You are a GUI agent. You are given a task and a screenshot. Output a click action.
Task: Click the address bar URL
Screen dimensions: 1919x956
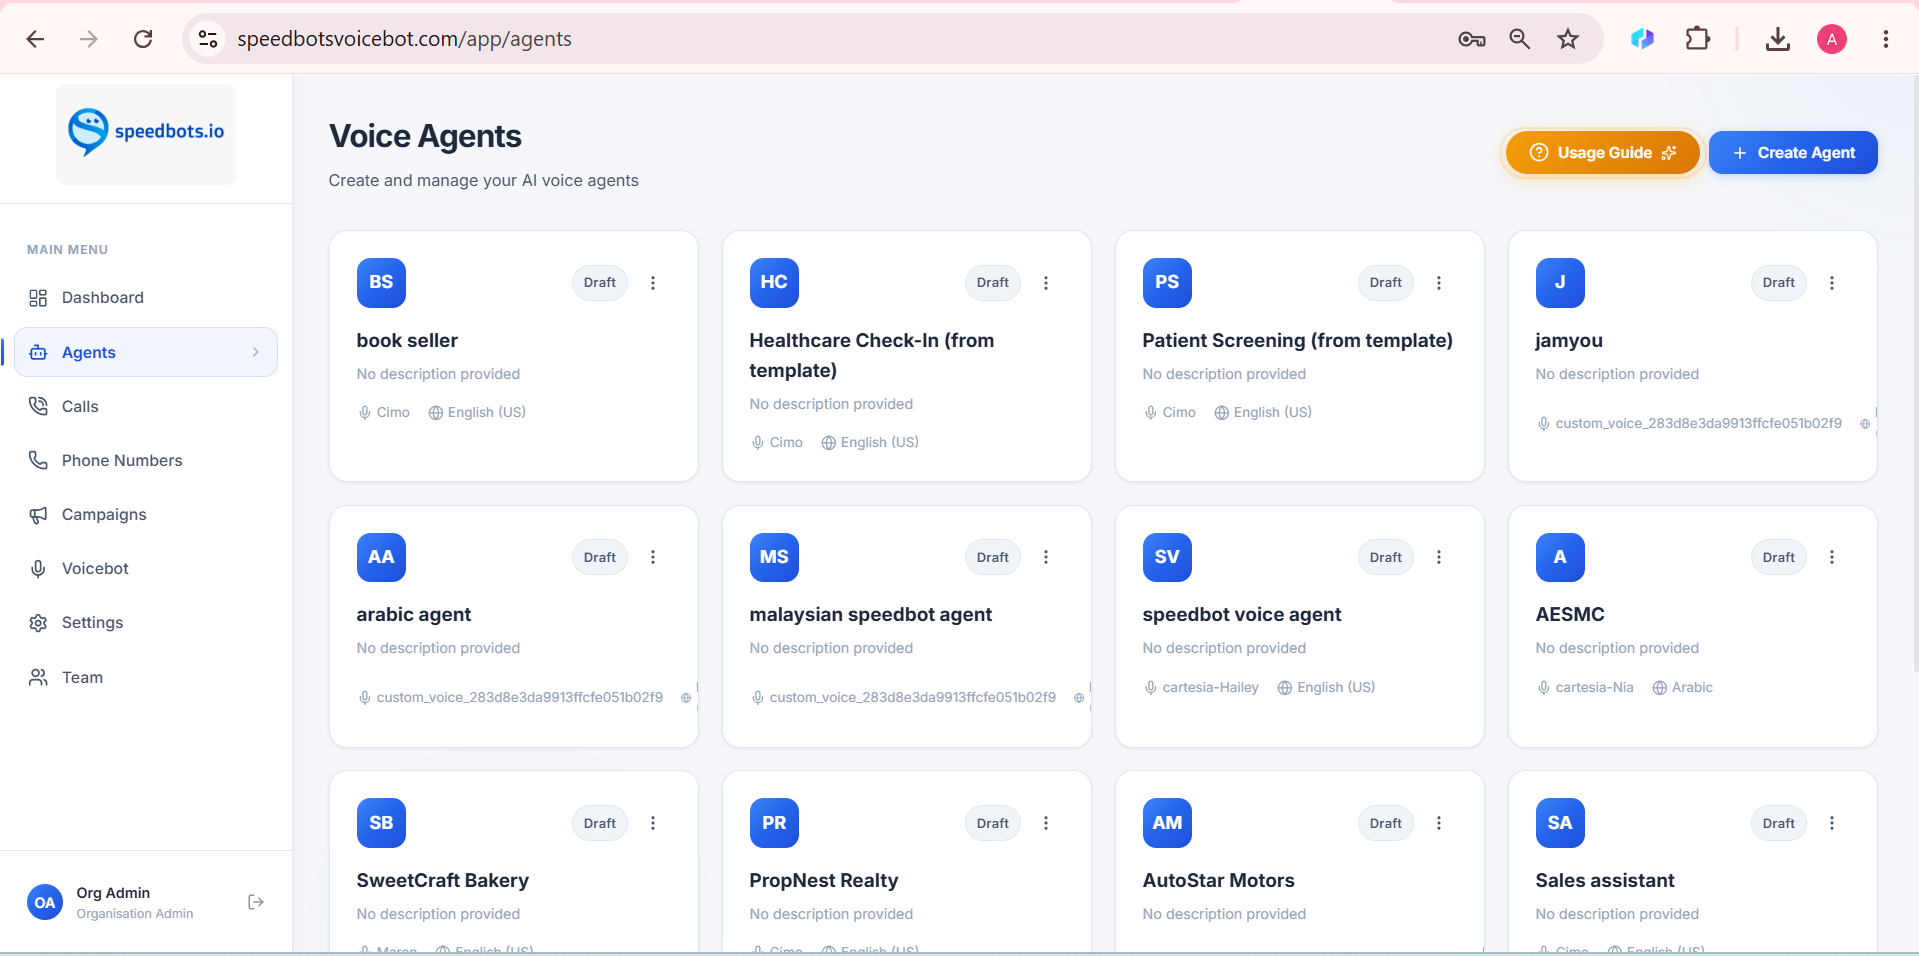pyautogui.click(x=404, y=39)
